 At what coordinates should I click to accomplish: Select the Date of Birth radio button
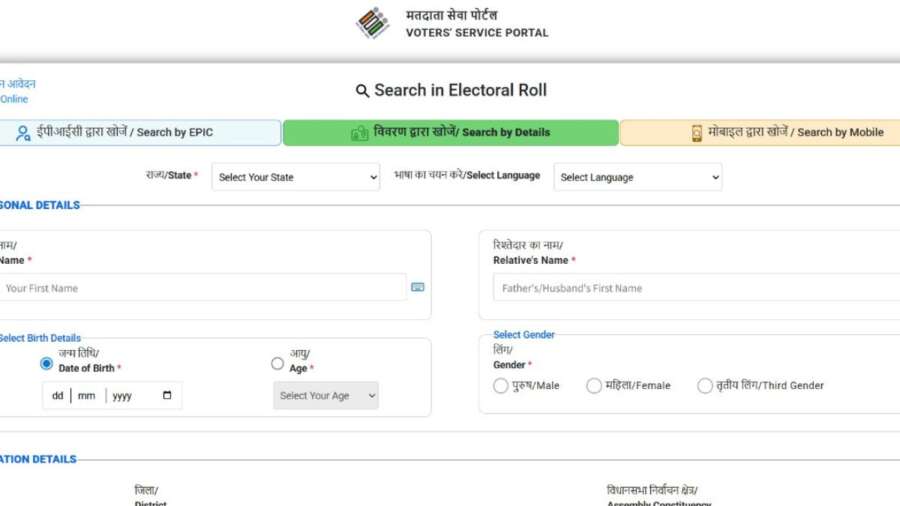coord(46,364)
